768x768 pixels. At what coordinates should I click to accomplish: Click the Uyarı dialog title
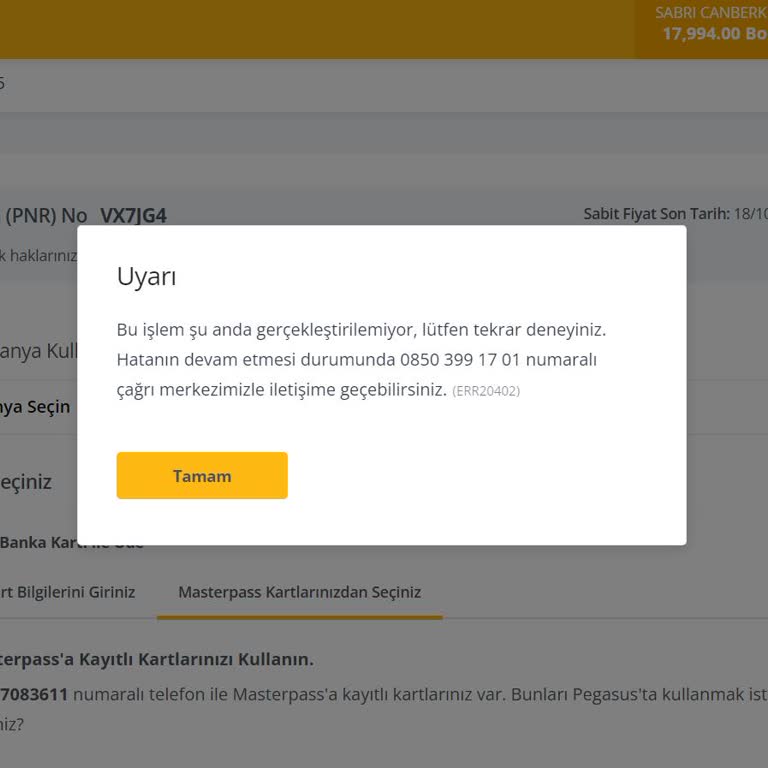(146, 277)
